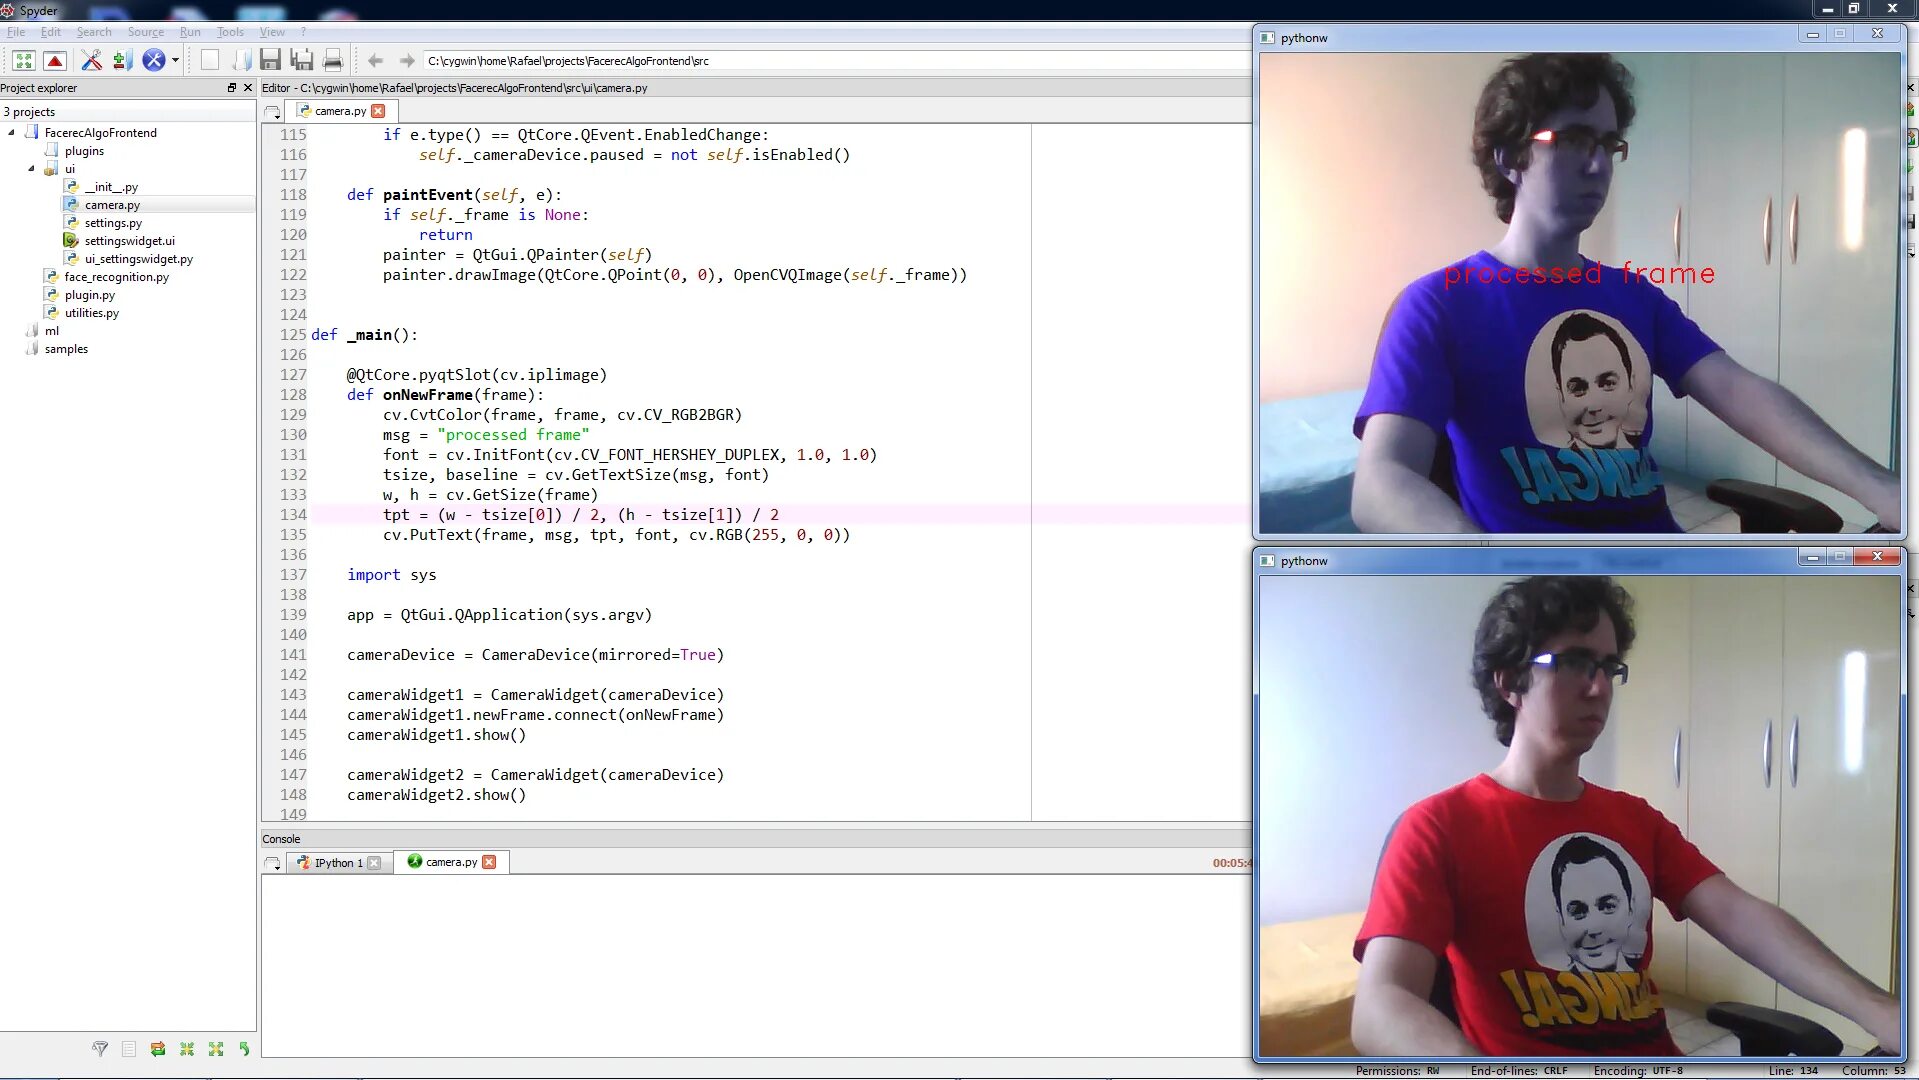1919x1080 pixels.
Task: Create a new file with blank page icon
Action: (209, 60)
